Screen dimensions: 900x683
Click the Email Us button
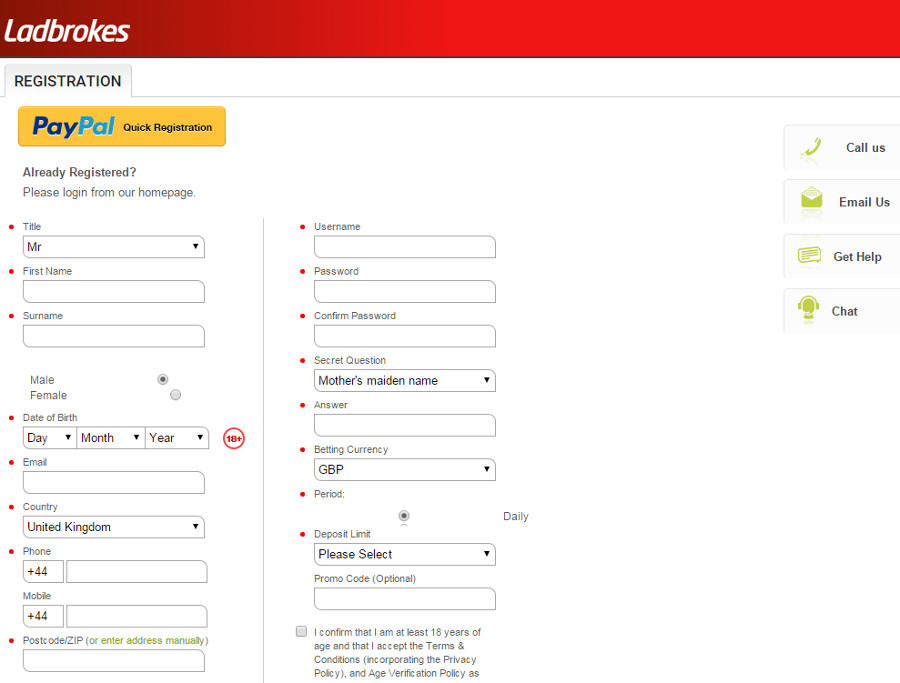pos(841,202)
